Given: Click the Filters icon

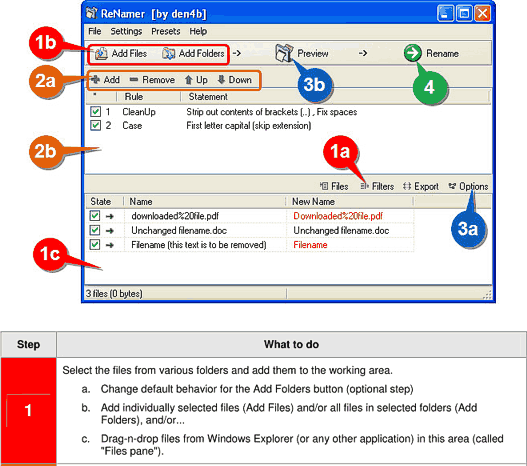Looking at the screenshot, I should pyautogui.click(x=364, y=186).
